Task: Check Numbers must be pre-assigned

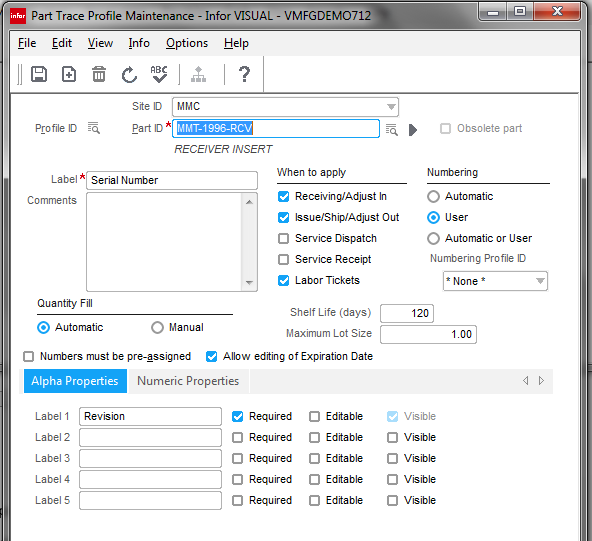Action: [x=29, y=356]
